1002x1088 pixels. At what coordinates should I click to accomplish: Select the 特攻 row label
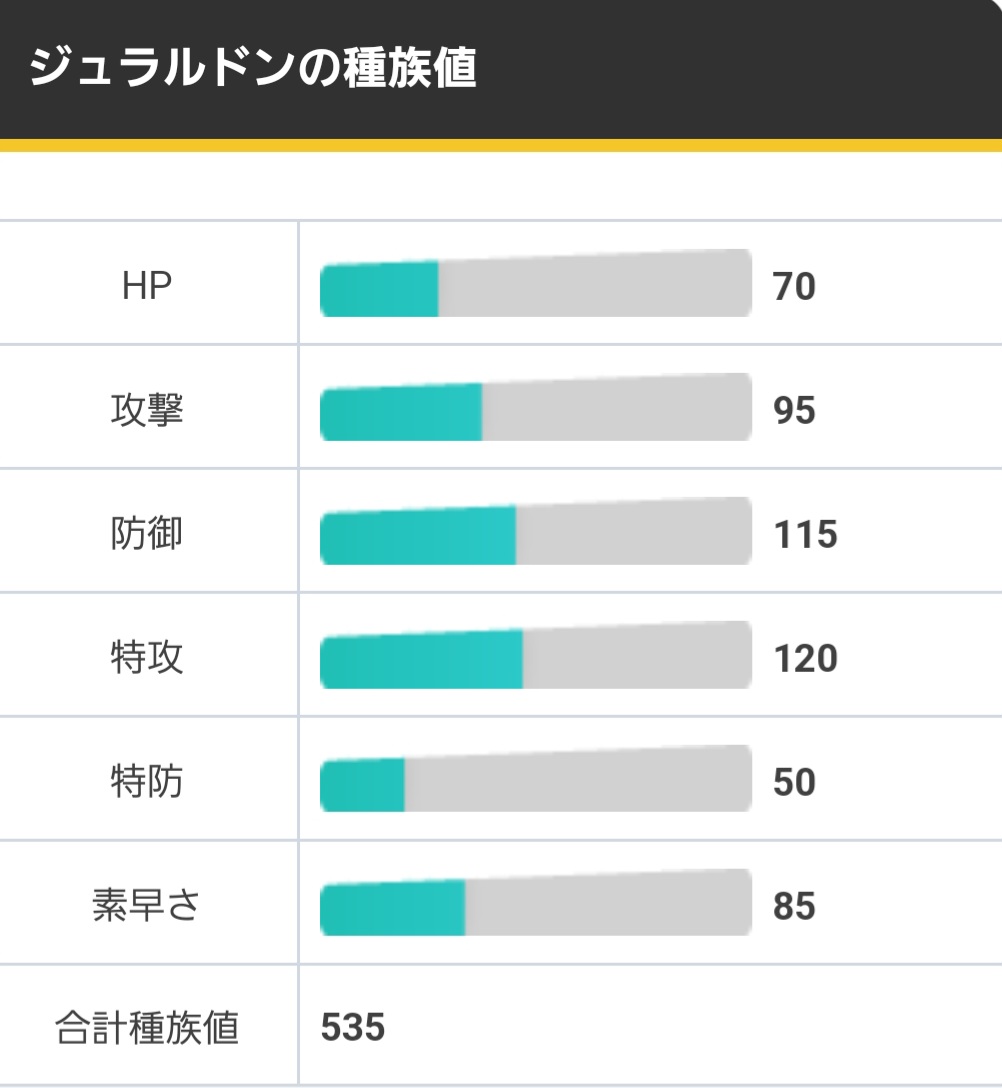point(146,657)
